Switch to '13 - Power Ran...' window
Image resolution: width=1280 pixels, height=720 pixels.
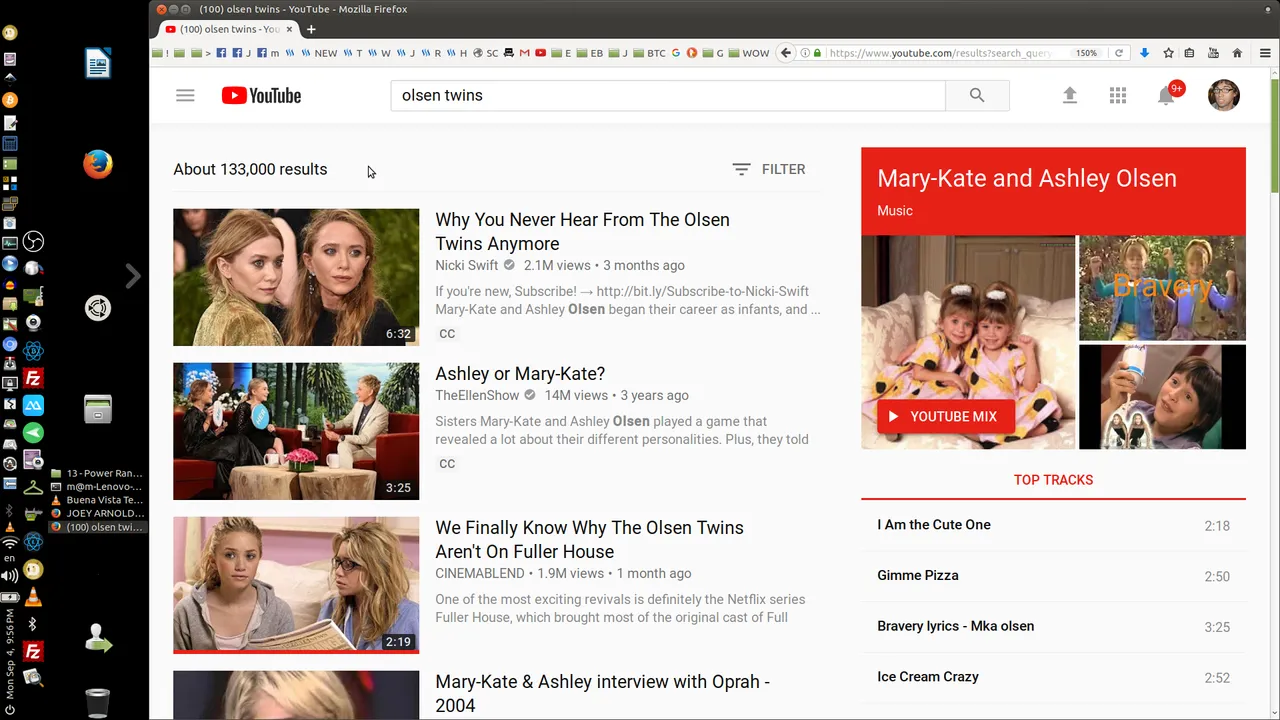[x=97, y=473]
